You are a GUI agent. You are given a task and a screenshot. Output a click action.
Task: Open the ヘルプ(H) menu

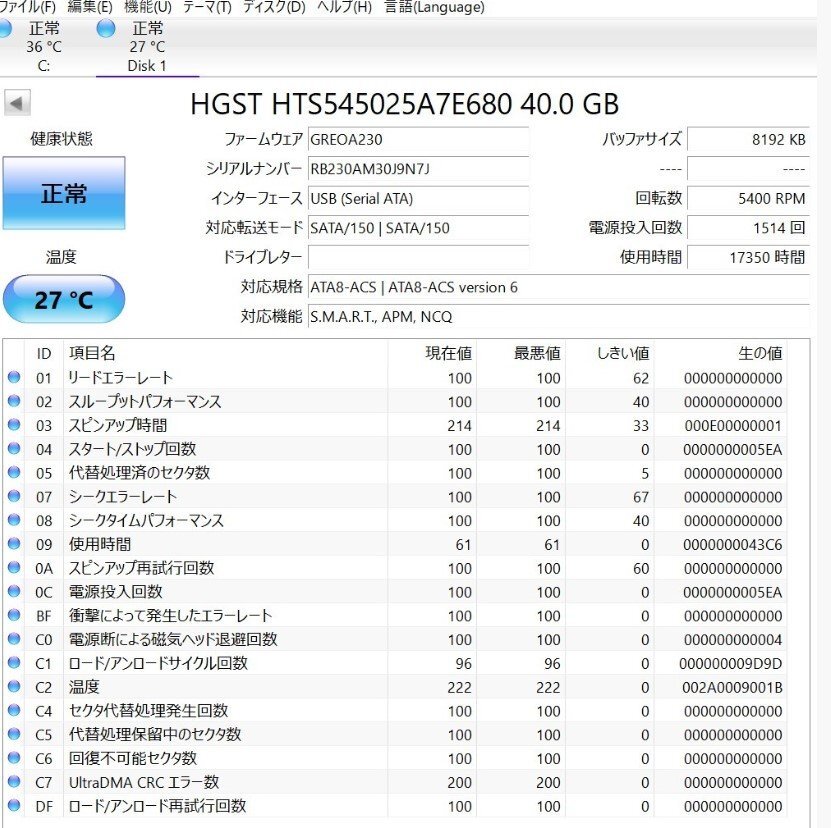pos(344,7)
